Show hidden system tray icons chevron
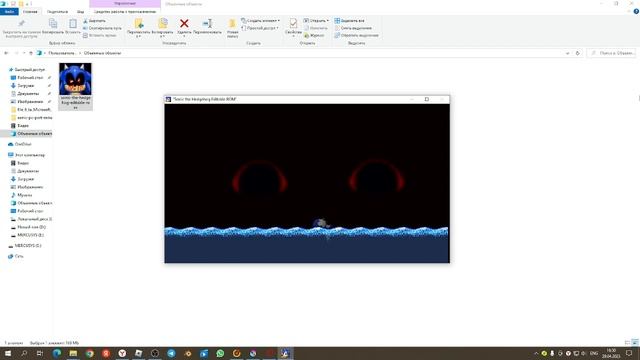640x360 pixels. (536, 353)
